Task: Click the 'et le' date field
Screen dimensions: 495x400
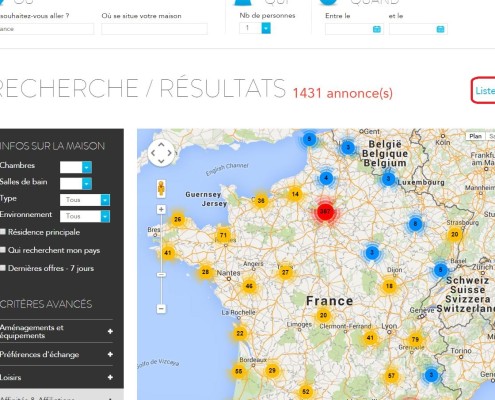Action: coord(418,29)
